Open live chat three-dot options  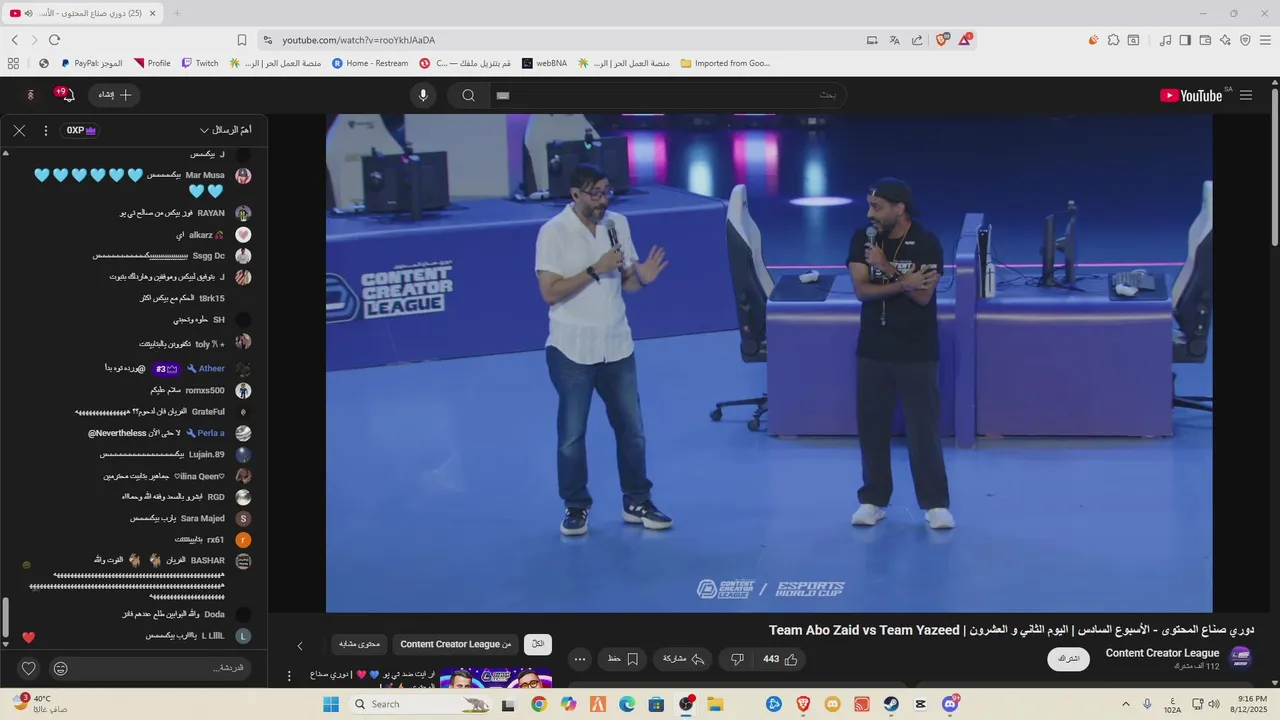coord(46,130)
